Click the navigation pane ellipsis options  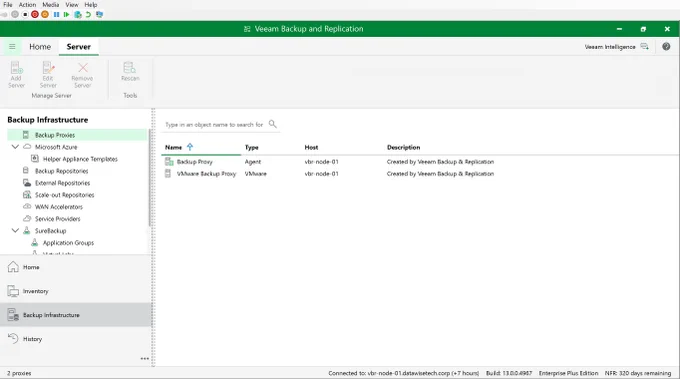pos(144,359)
